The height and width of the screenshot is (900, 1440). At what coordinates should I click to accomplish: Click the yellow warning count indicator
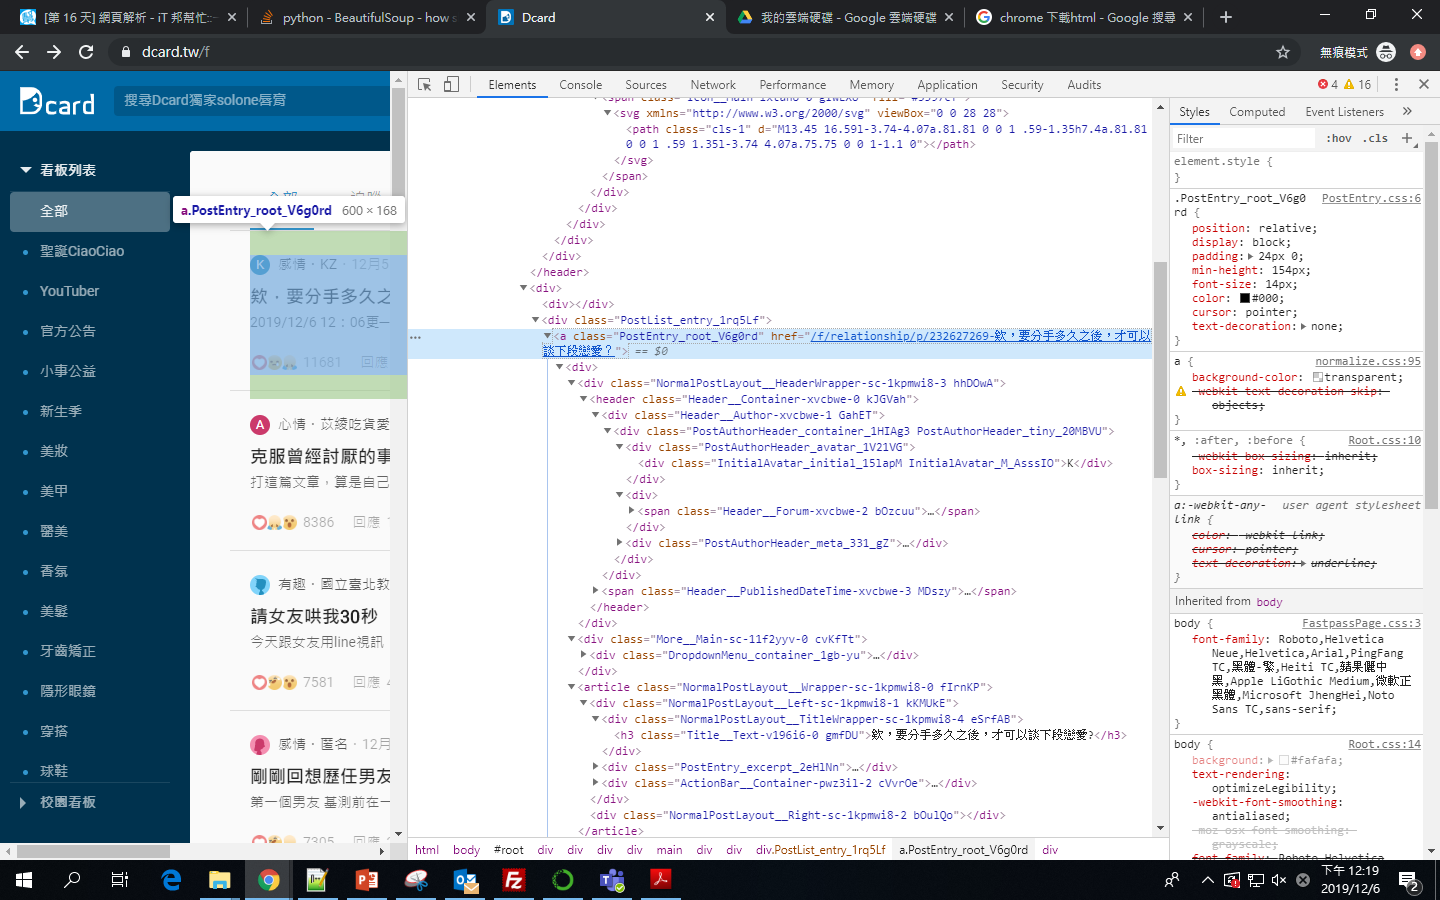1357,85
